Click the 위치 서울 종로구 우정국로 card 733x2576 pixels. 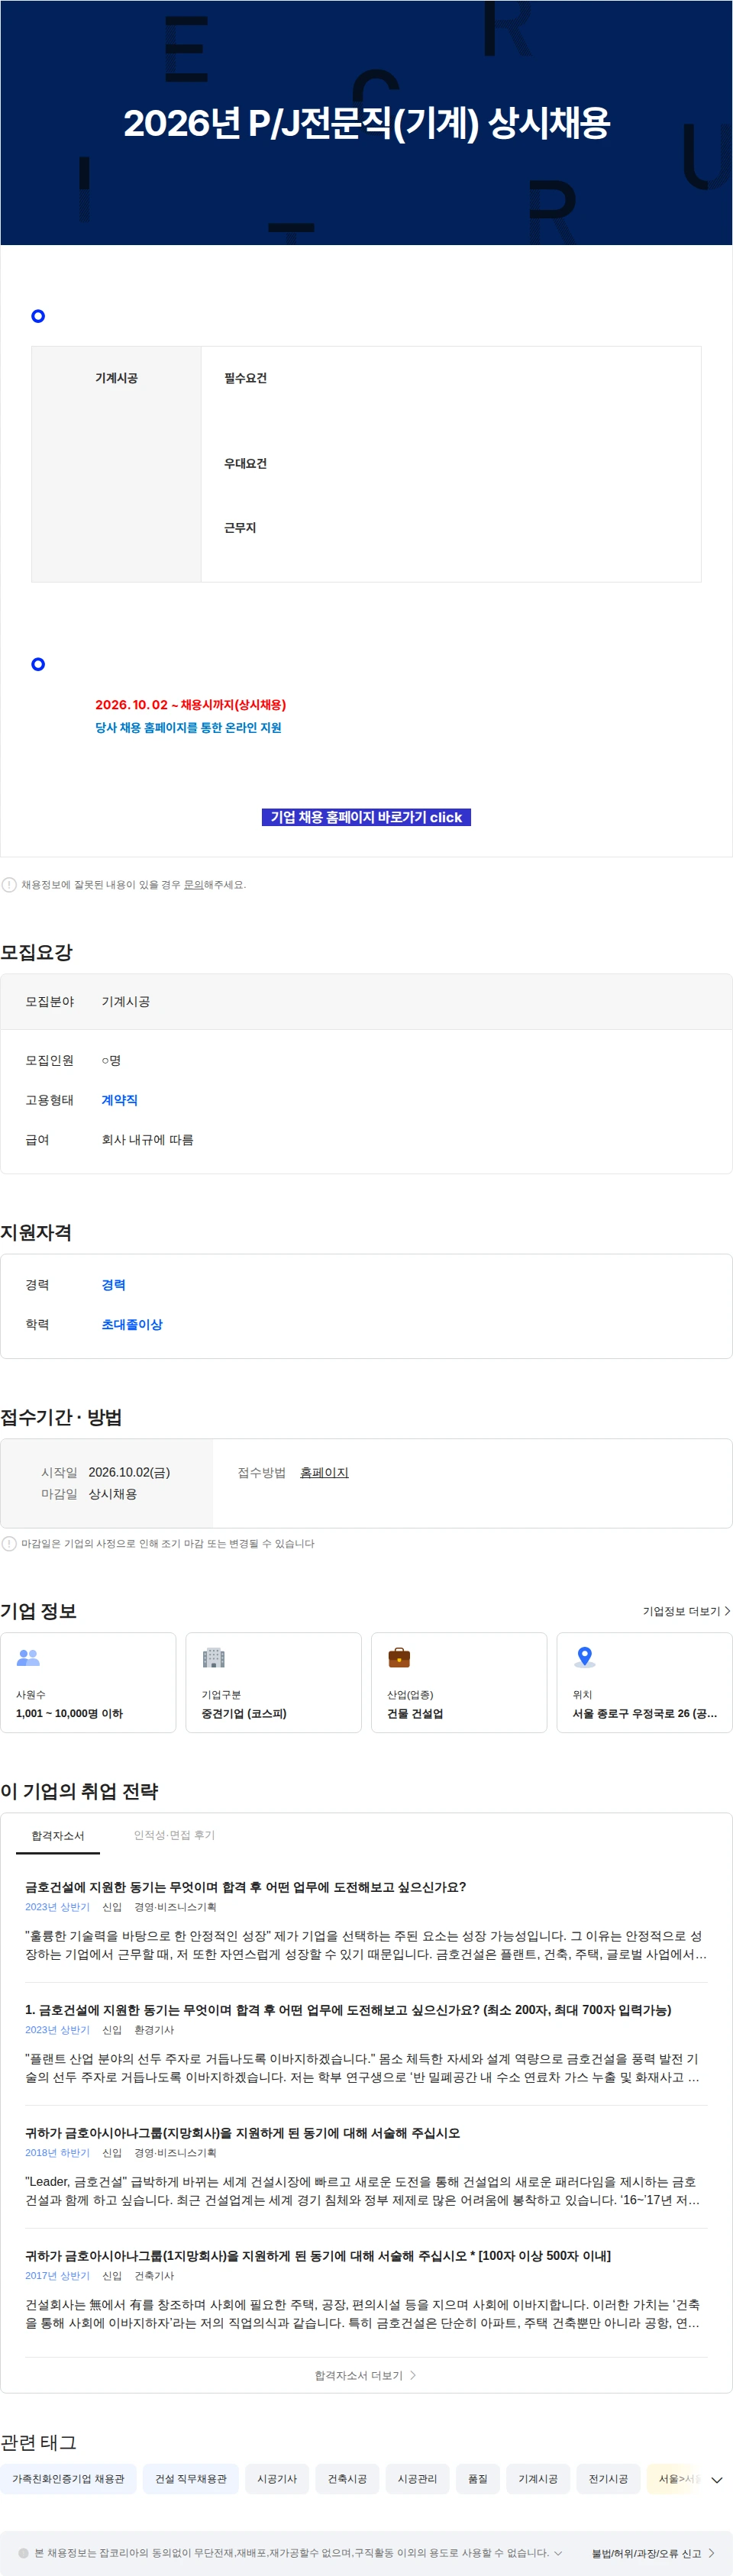[644, 1682]
